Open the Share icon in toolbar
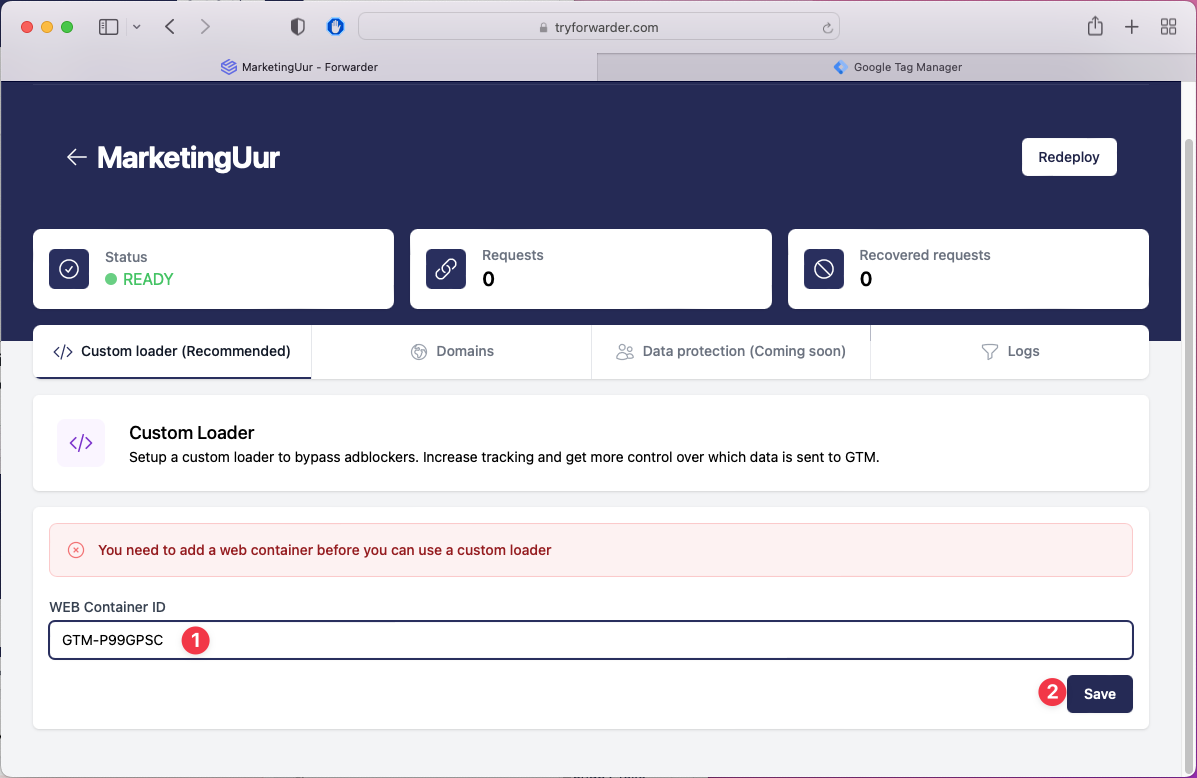The image size is (1197, 778). 1095,26
